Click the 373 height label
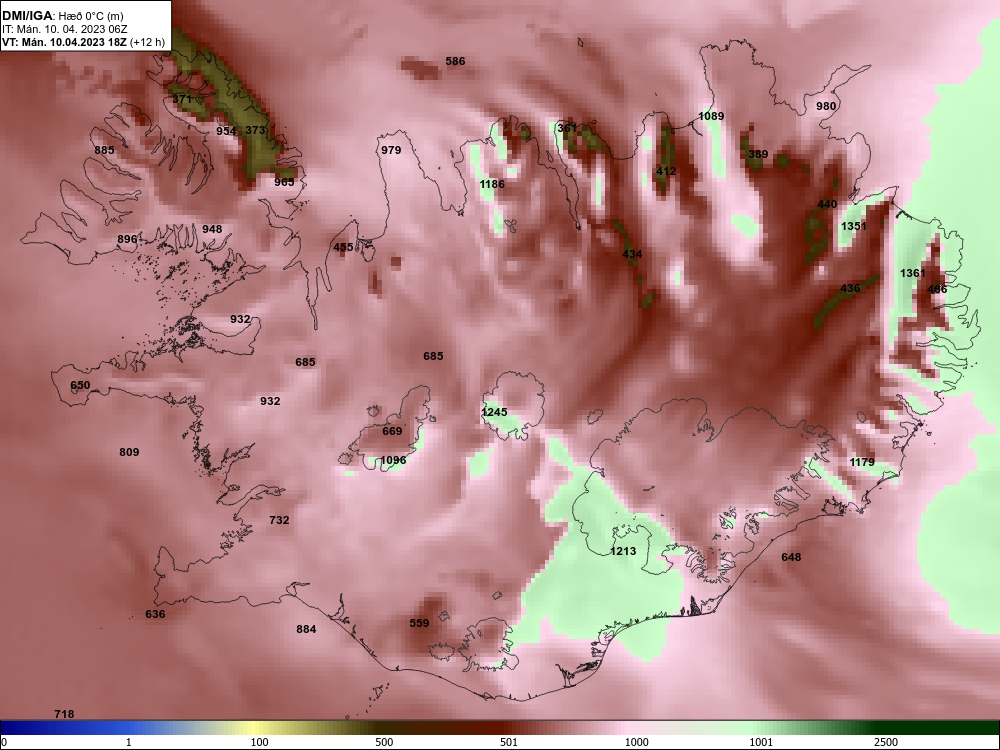1000x750 pixels. (255, 129)
